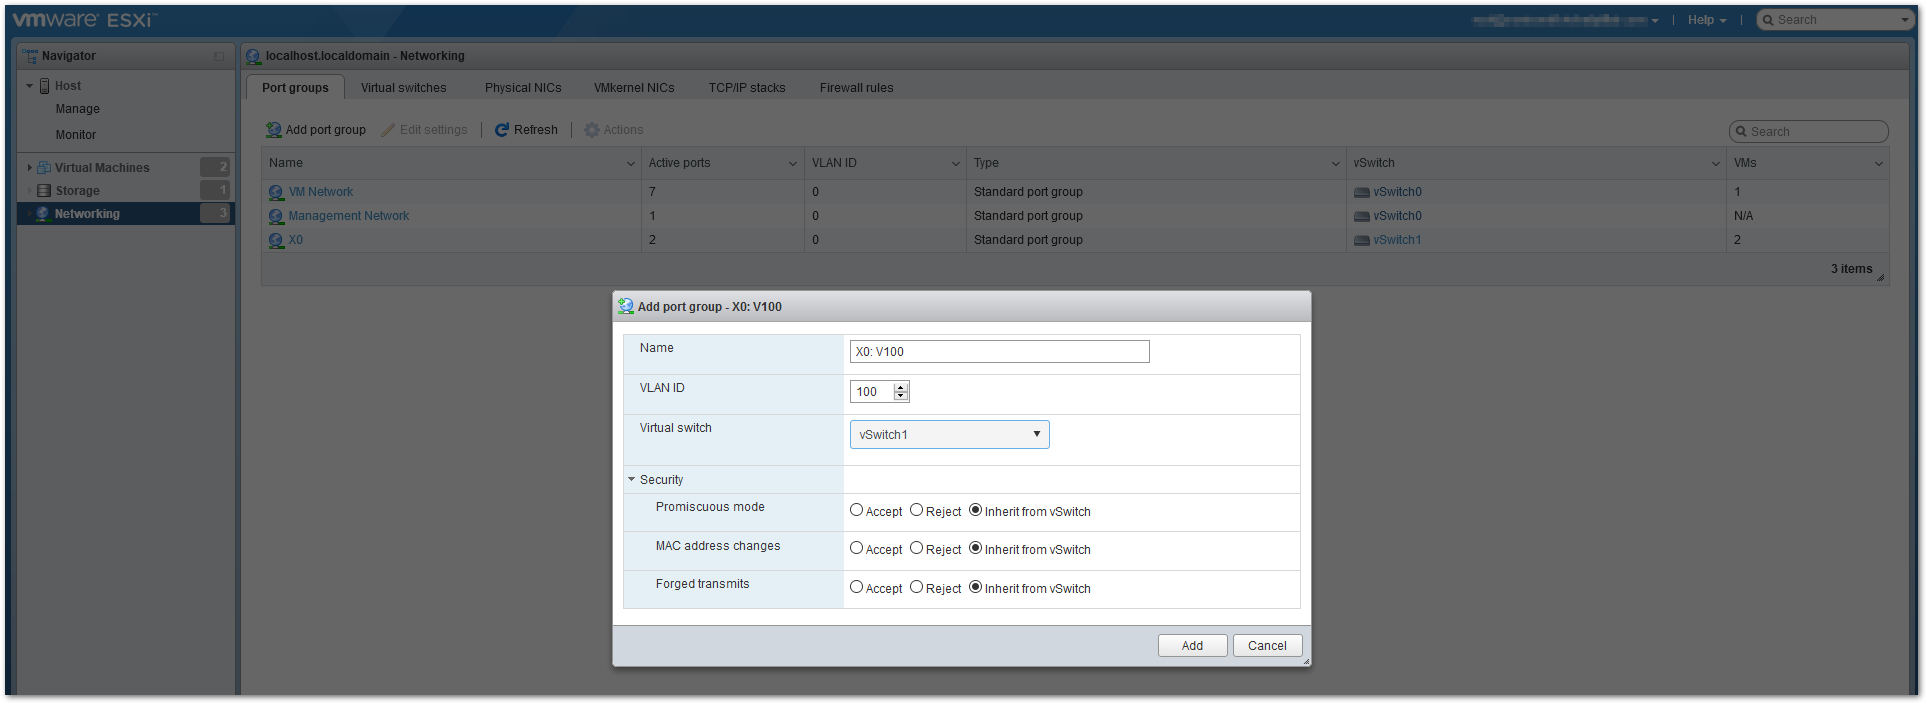Click the Edit settings pencil icon

coord(388,130)
